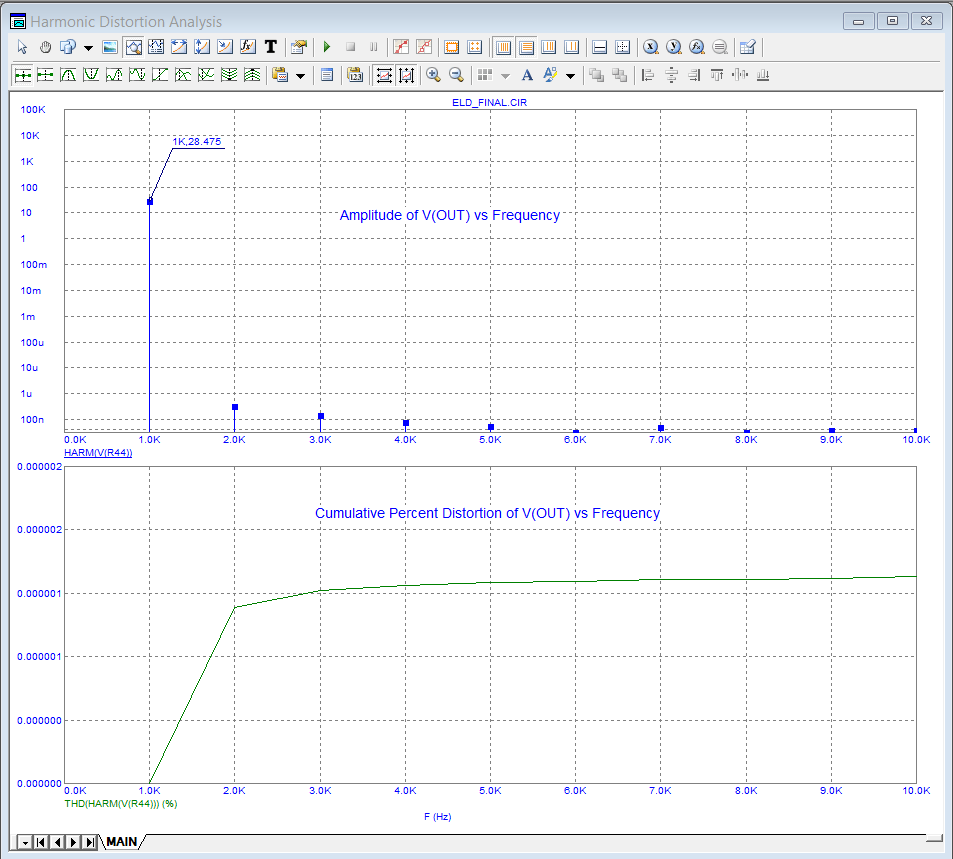Toggle the third orange vertical lines button

pos(549,47)
